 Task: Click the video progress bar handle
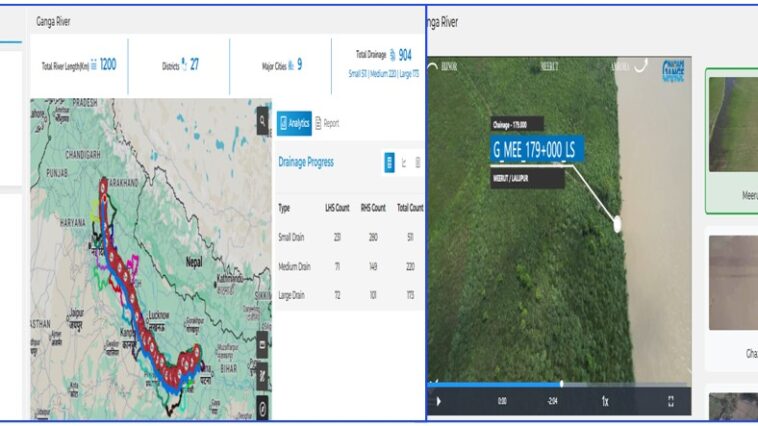(562, 383)
